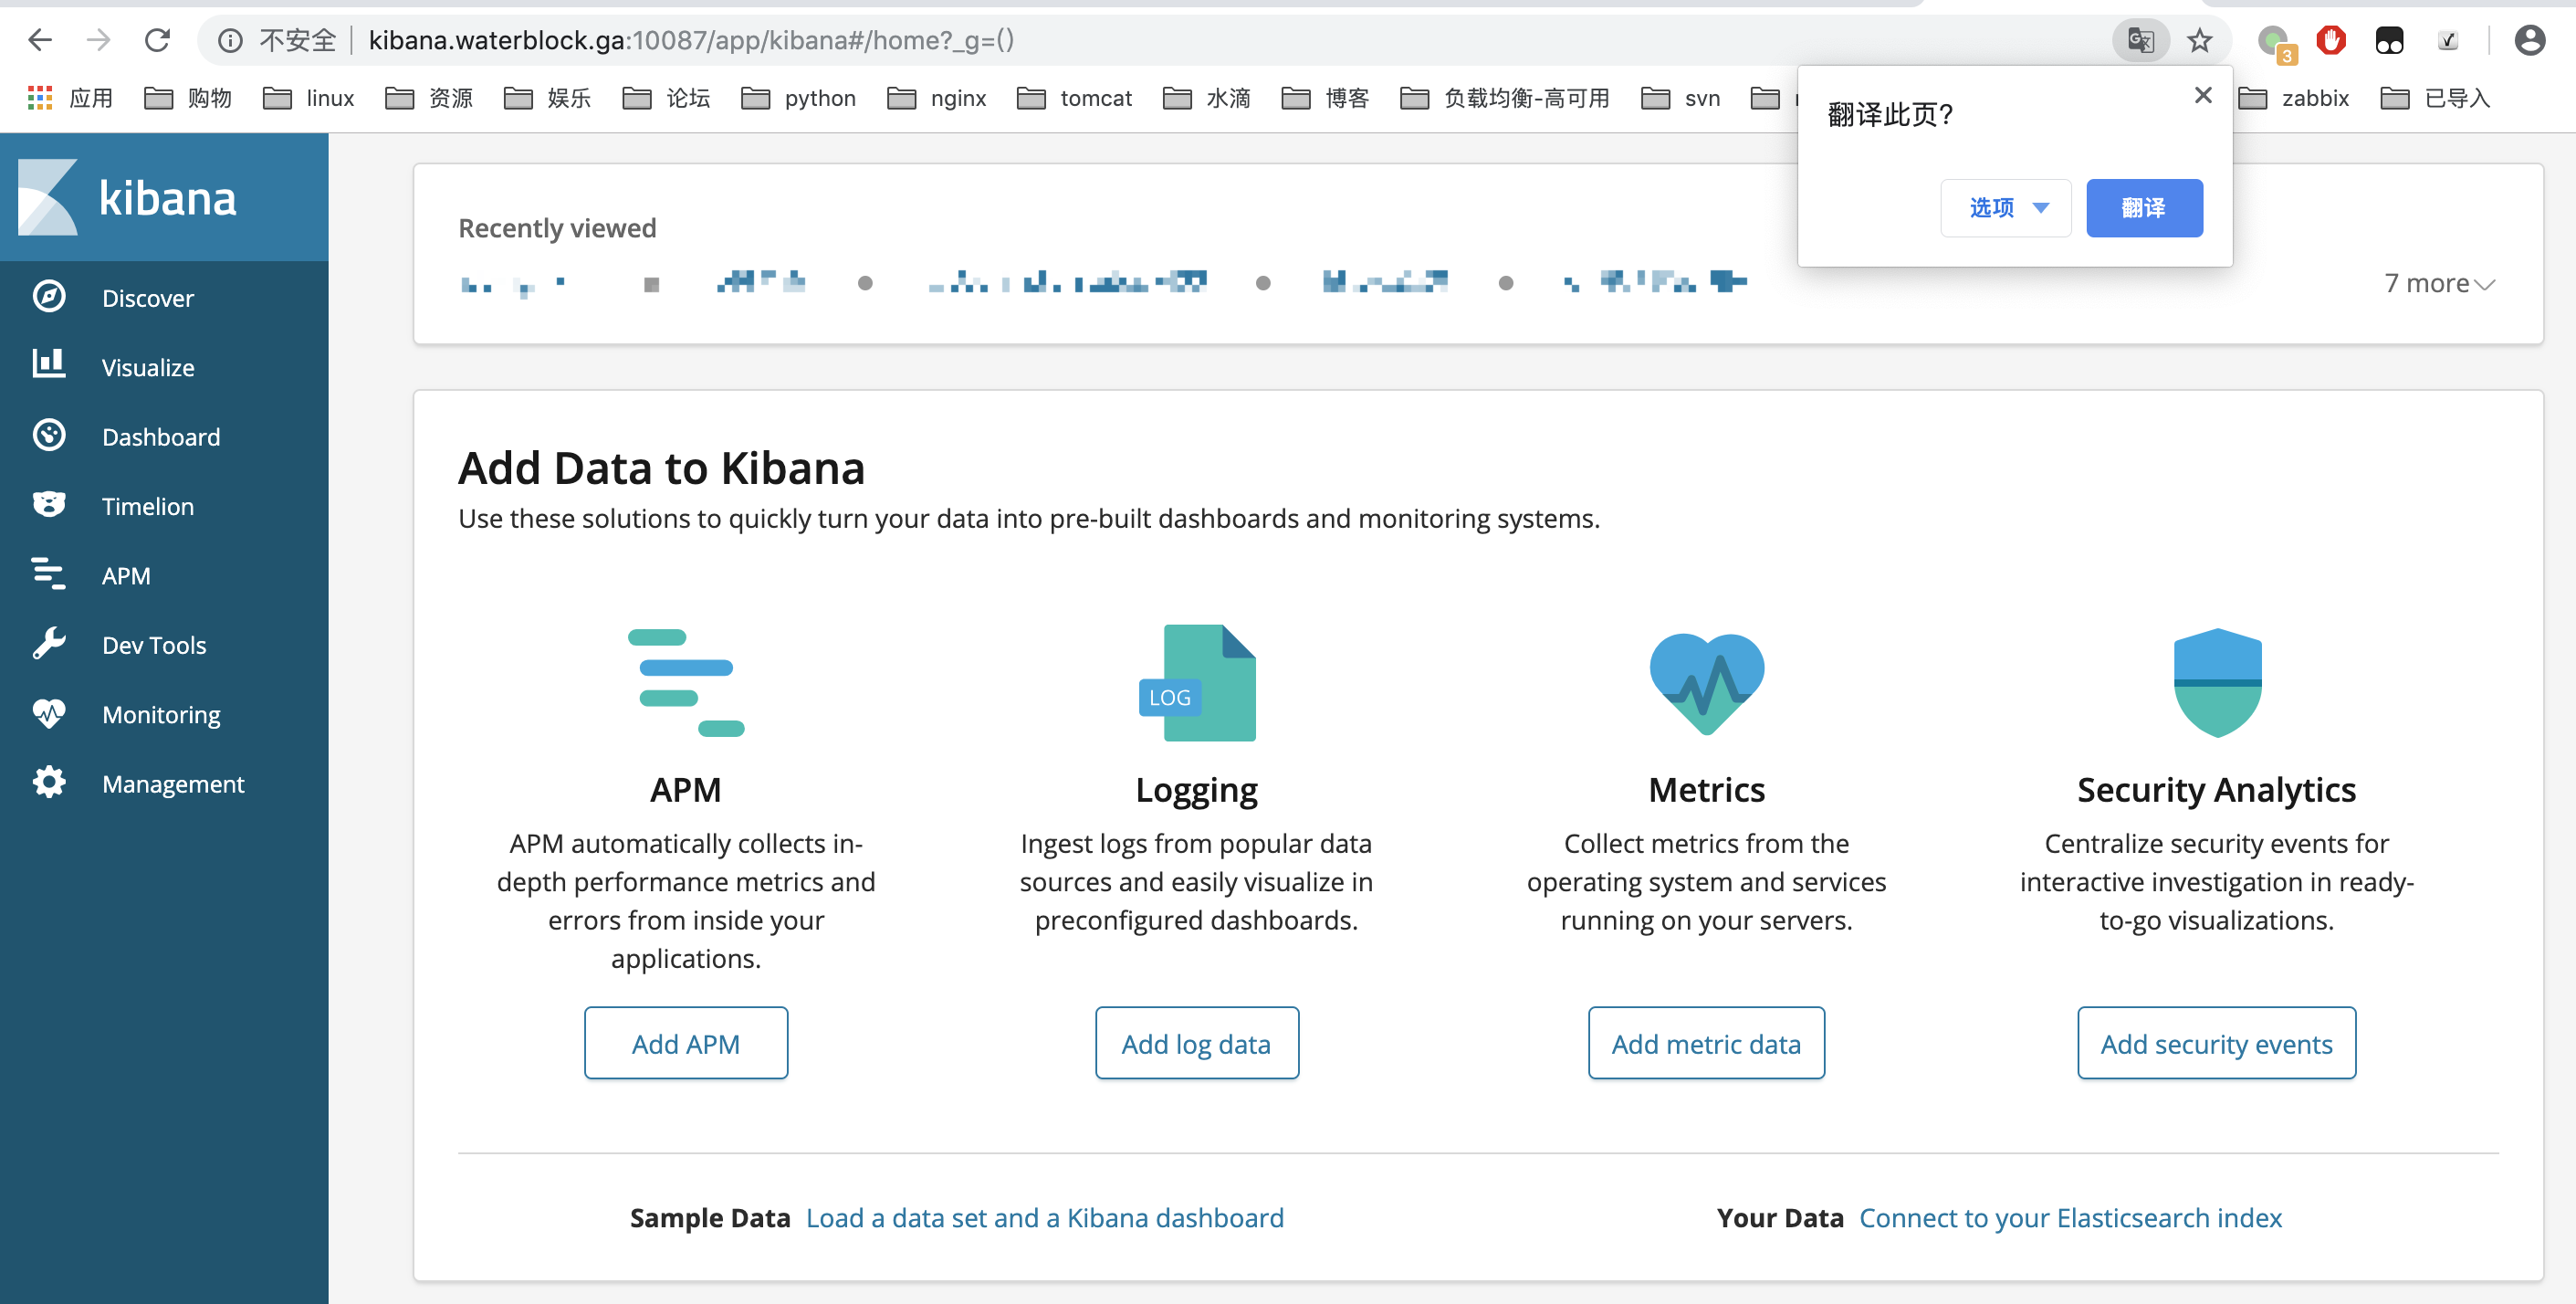
Task: Bookmark this page with the star icon
Action: (2199, 40)
